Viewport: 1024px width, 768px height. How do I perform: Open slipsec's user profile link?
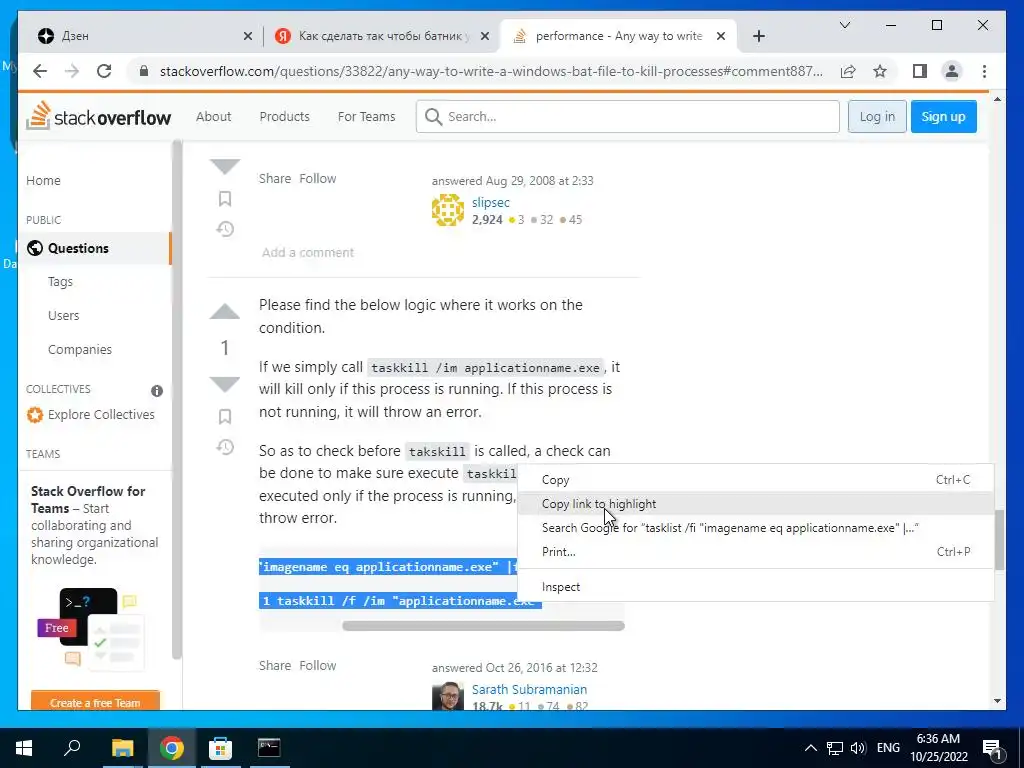coord(490,202)
